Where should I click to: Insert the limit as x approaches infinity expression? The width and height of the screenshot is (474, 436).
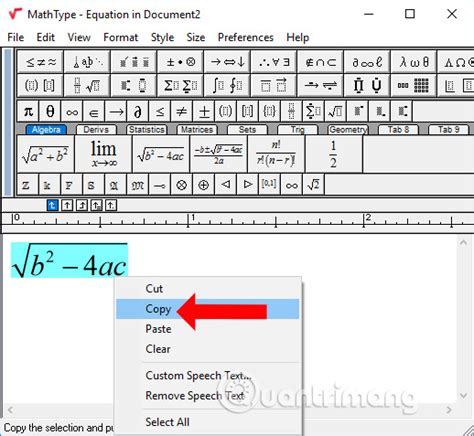(x=103, y=154)
